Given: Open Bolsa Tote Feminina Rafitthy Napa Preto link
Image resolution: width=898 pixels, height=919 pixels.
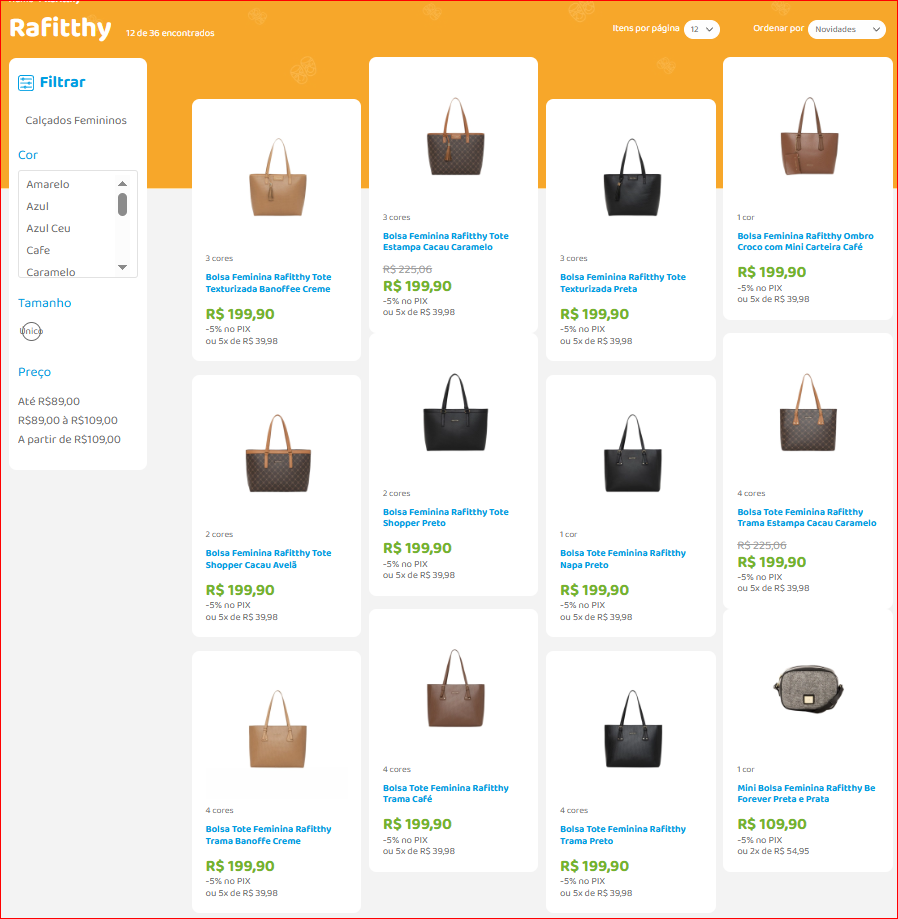Looking at the screenshot, I should 622,559.
